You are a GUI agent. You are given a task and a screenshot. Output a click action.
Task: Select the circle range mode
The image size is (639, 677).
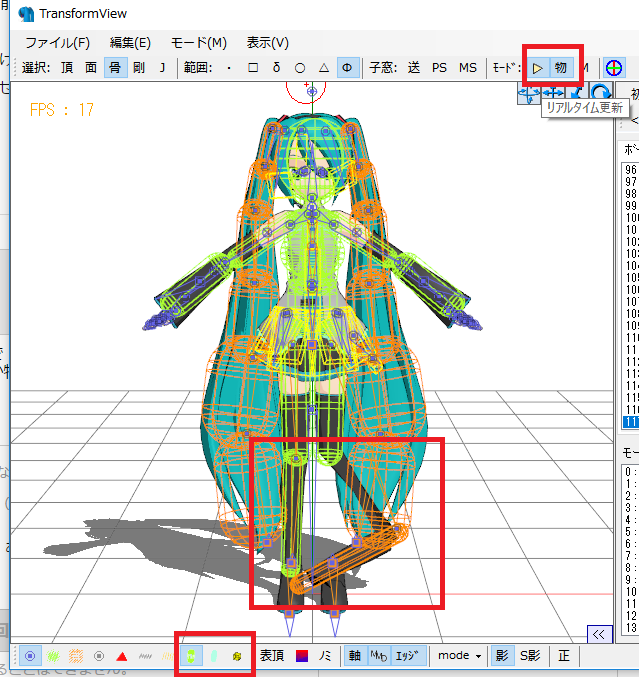[300, 68]
